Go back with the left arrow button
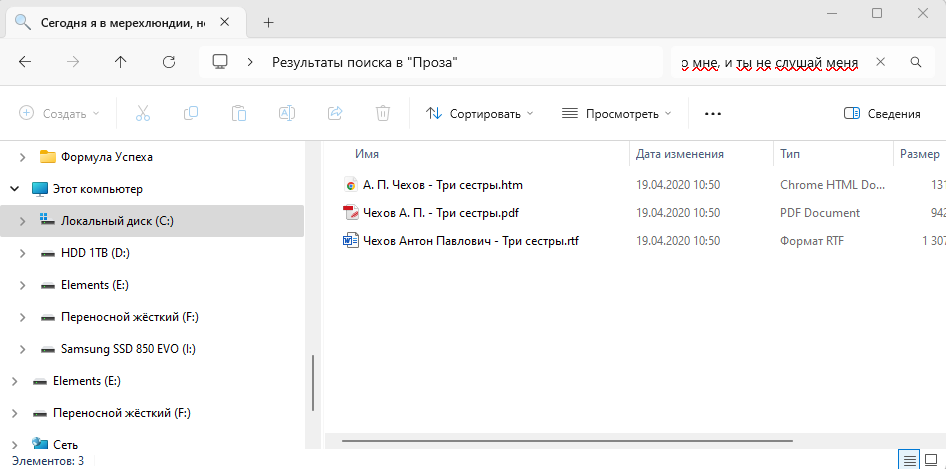 (x=25, y=62)
